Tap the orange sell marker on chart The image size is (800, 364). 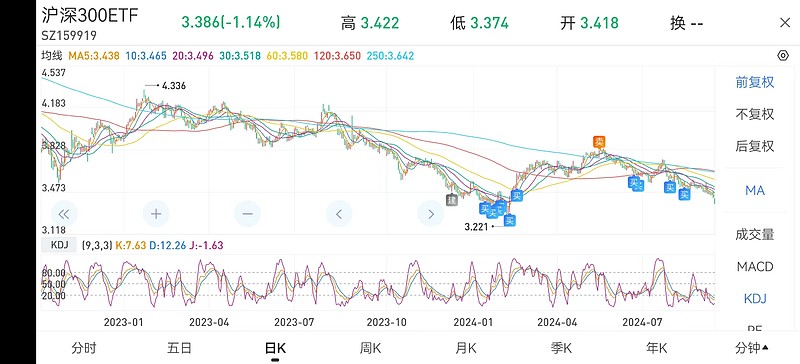[x=599, y=142]
